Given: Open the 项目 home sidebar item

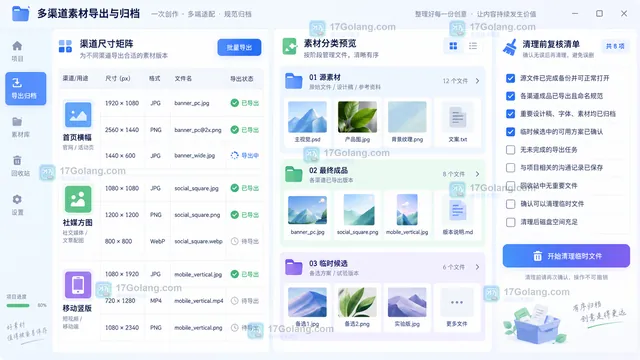Looking at the screenshot, I should (17, 51).
